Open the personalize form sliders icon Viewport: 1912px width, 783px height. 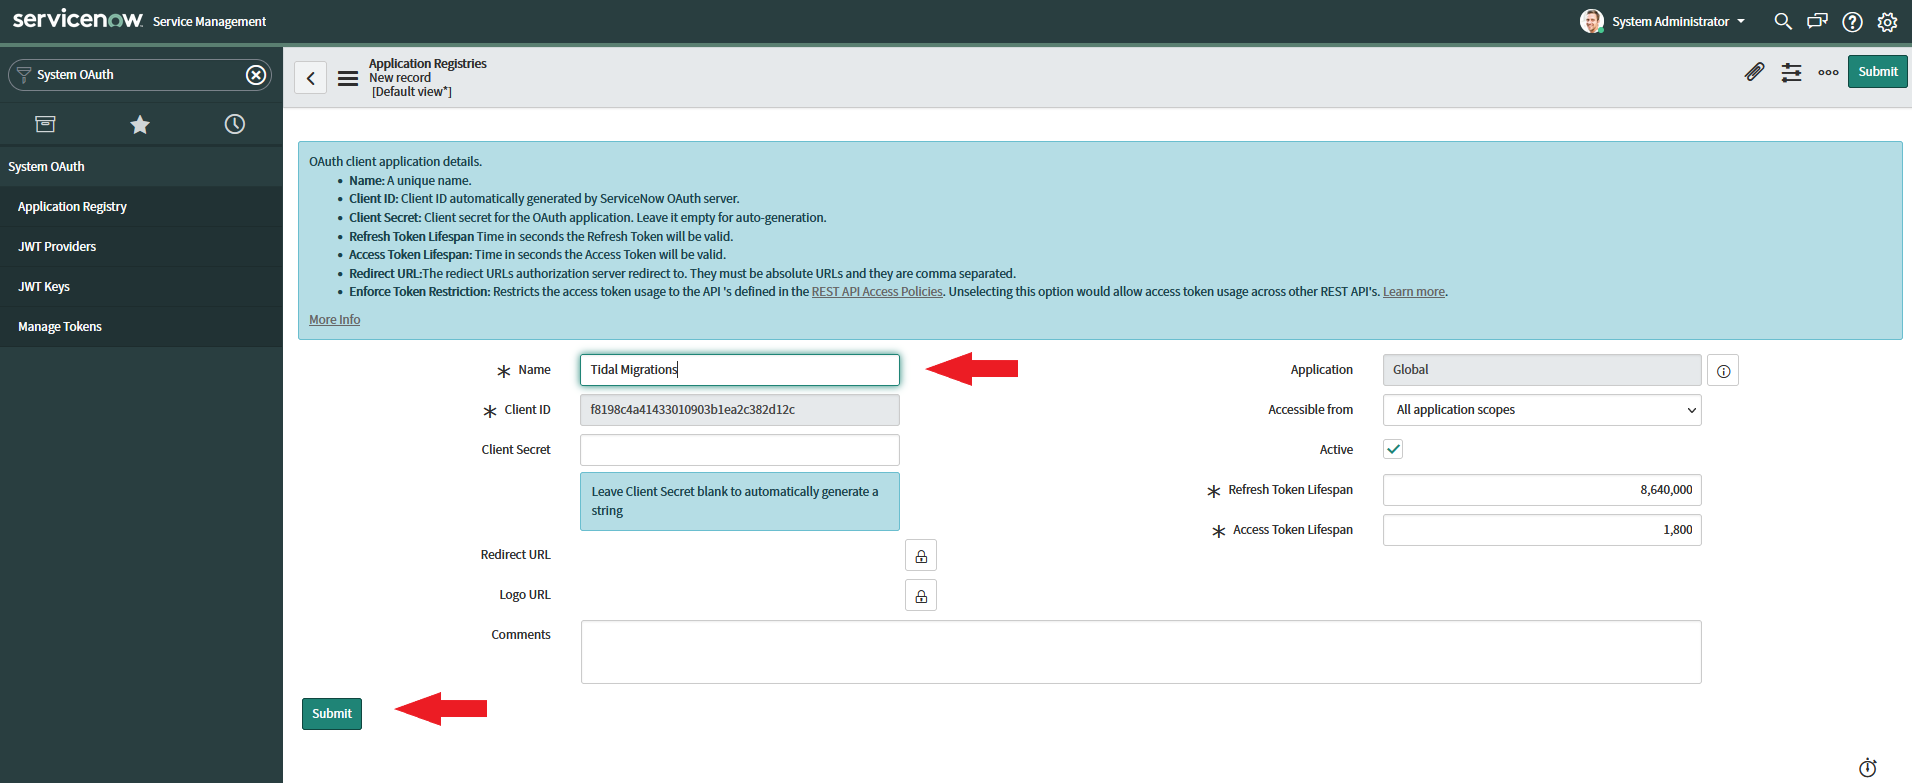[x=1791, y=72]
